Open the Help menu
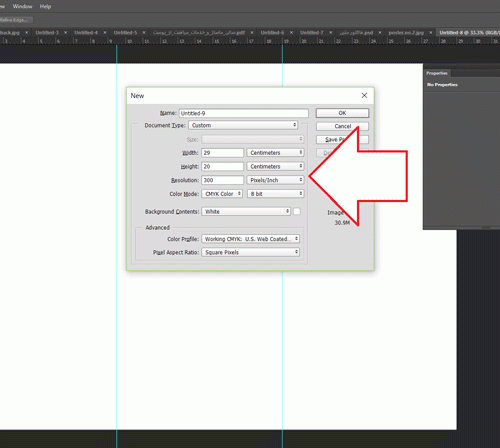Image resolution: width=500 pixels, height=448 pixels. pyautogui.click(x=45, y=6)
